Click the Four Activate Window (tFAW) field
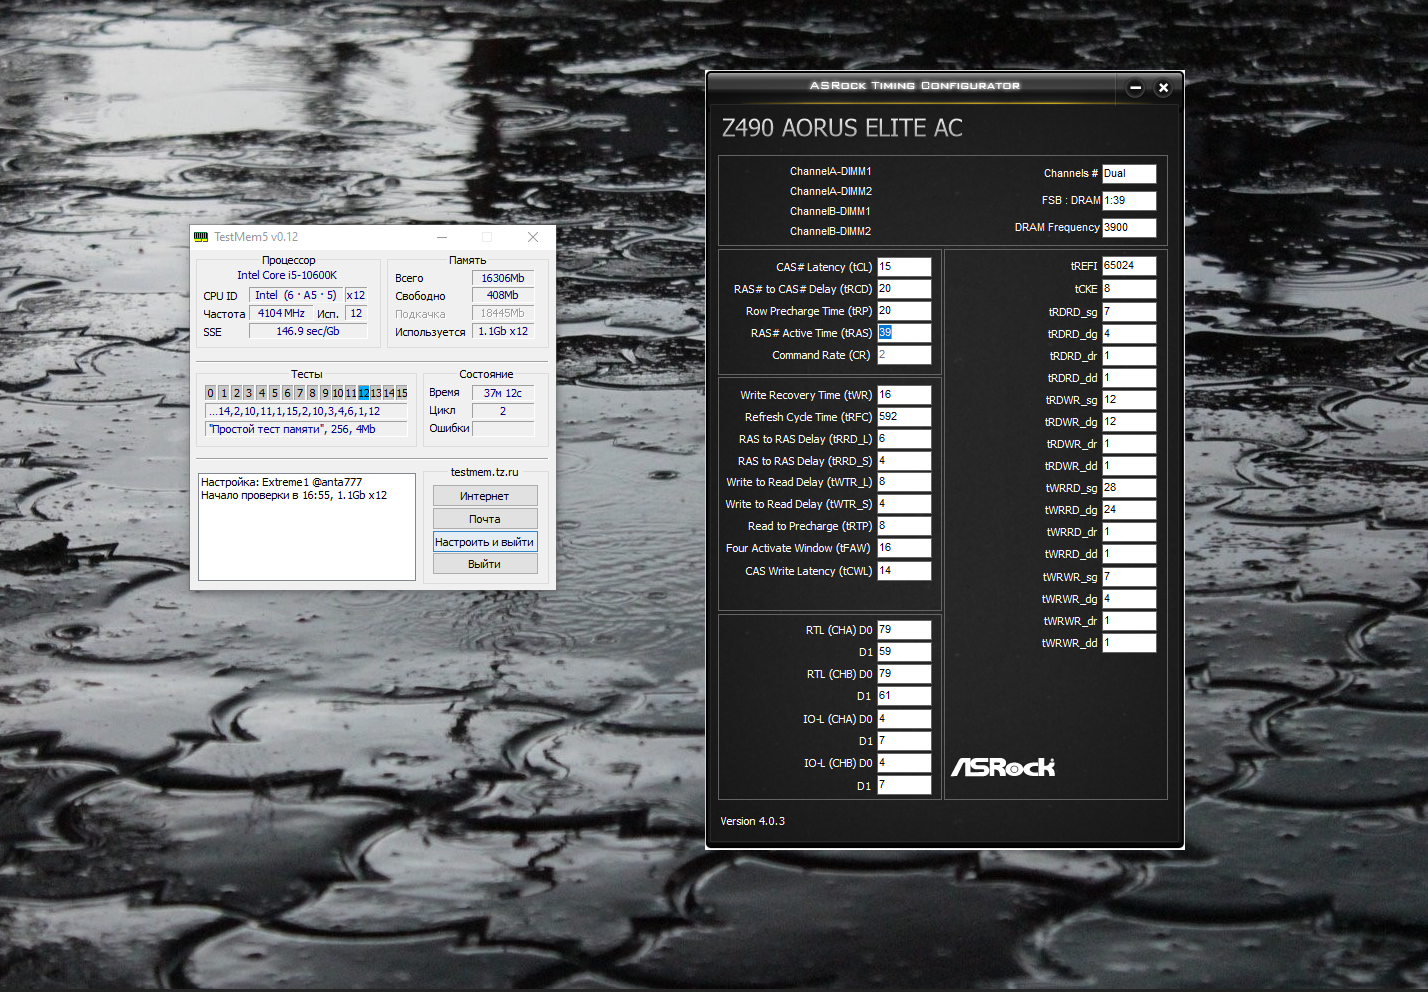Viewport: 1428px width, 992px height. (x=904, y=548)
